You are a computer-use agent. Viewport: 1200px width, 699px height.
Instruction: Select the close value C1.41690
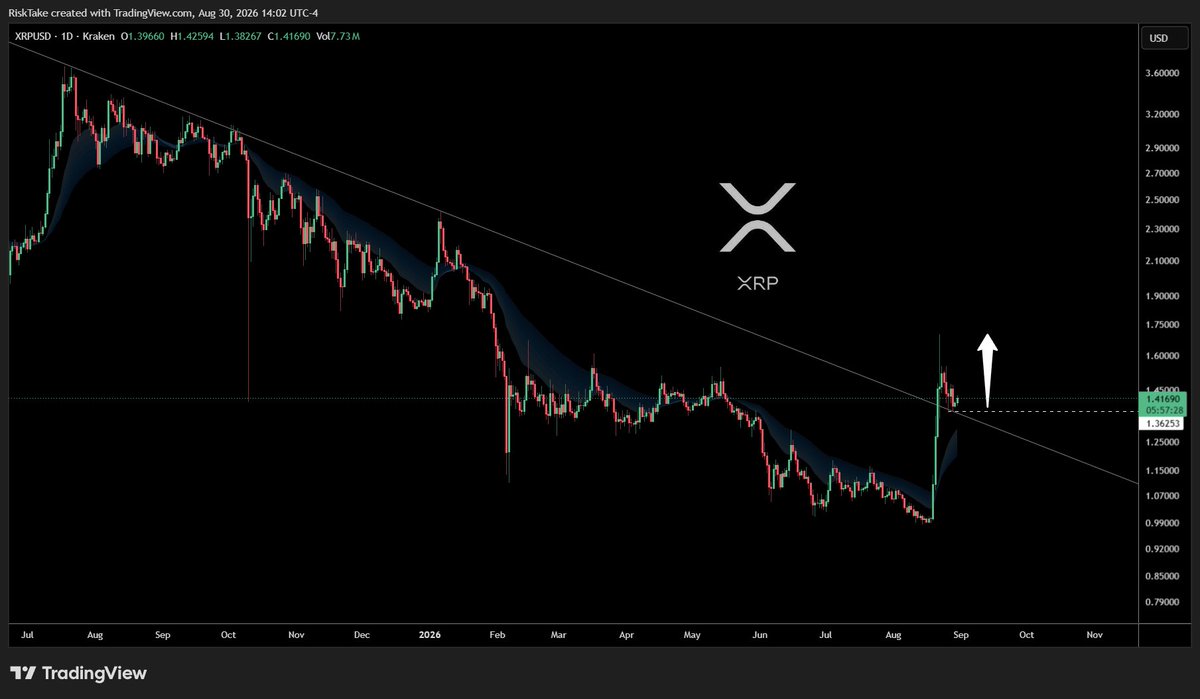[289, 36]
